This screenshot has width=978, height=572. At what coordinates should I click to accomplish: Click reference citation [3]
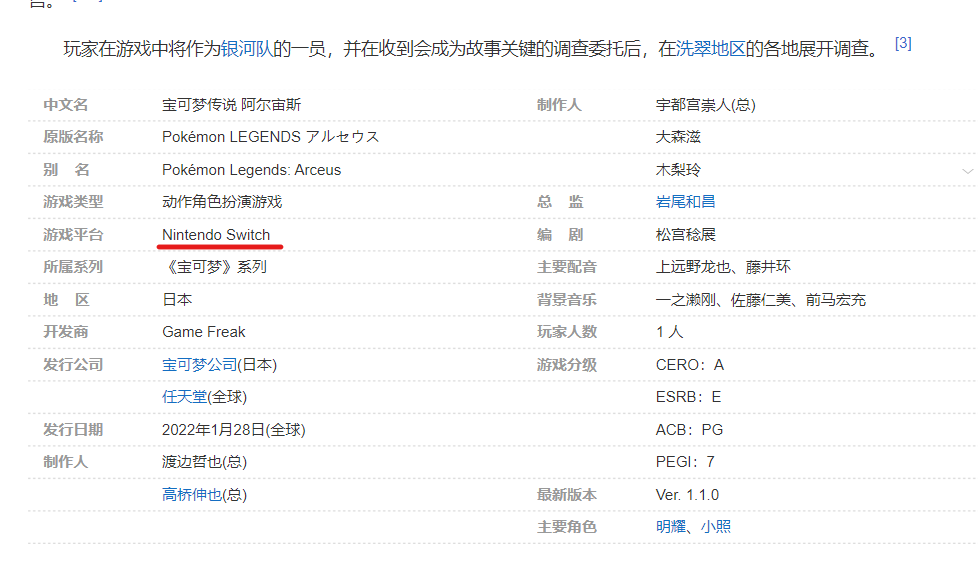(902, 43)
